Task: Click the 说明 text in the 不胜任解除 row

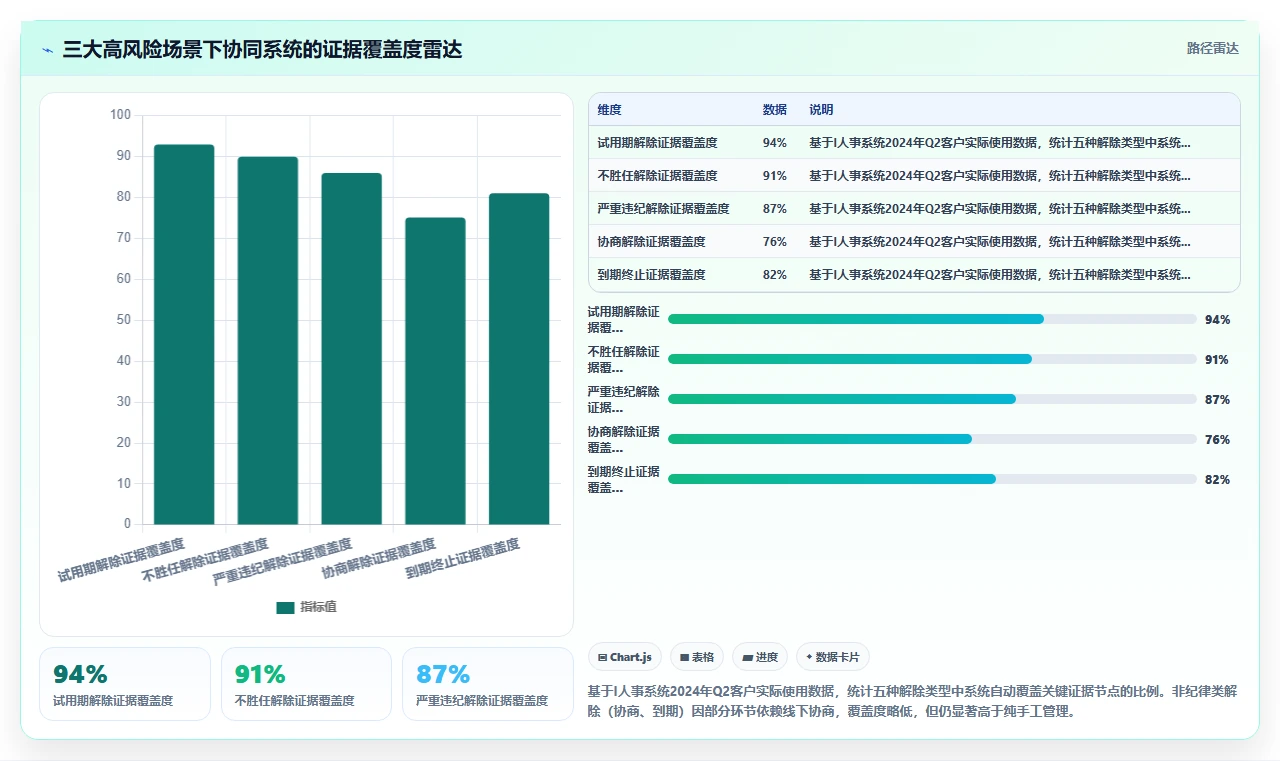Action: pos(1000,176)
